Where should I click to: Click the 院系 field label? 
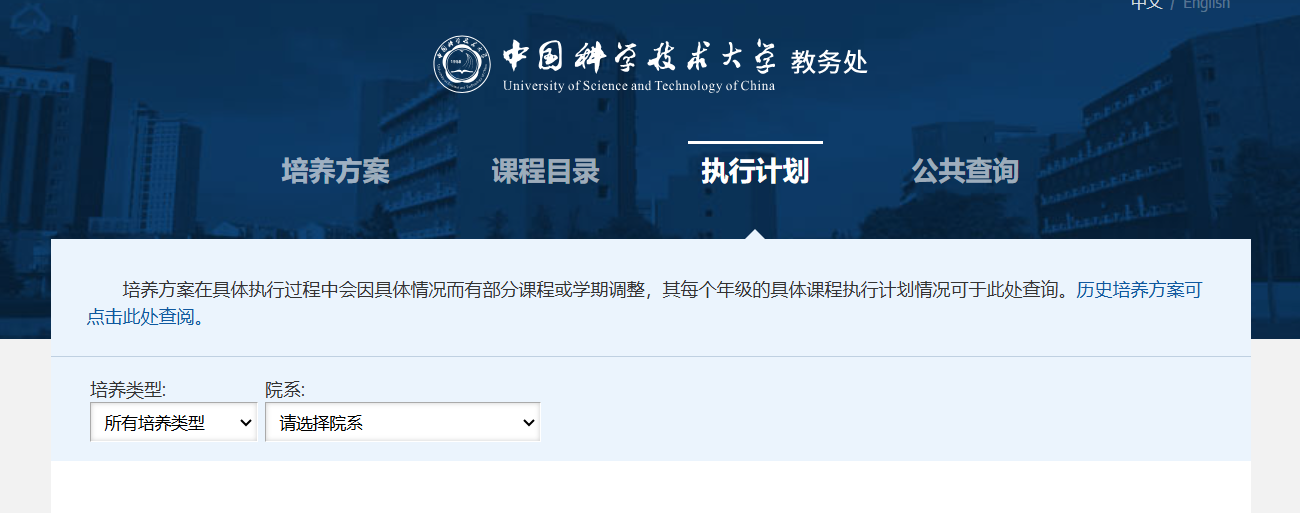[x=285, y=390]
